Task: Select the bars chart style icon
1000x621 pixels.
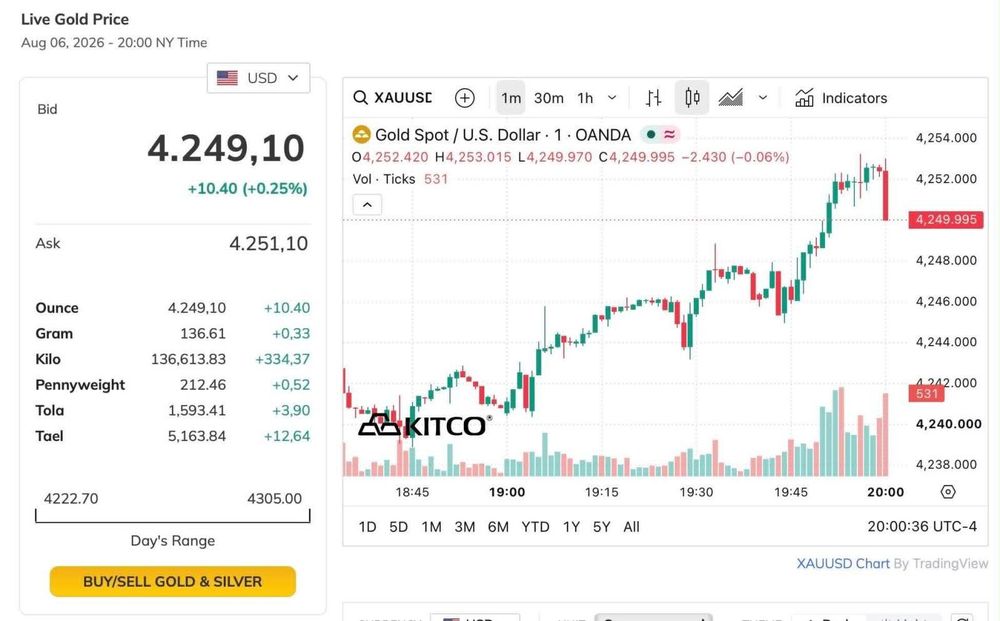Action: [653, 98]
